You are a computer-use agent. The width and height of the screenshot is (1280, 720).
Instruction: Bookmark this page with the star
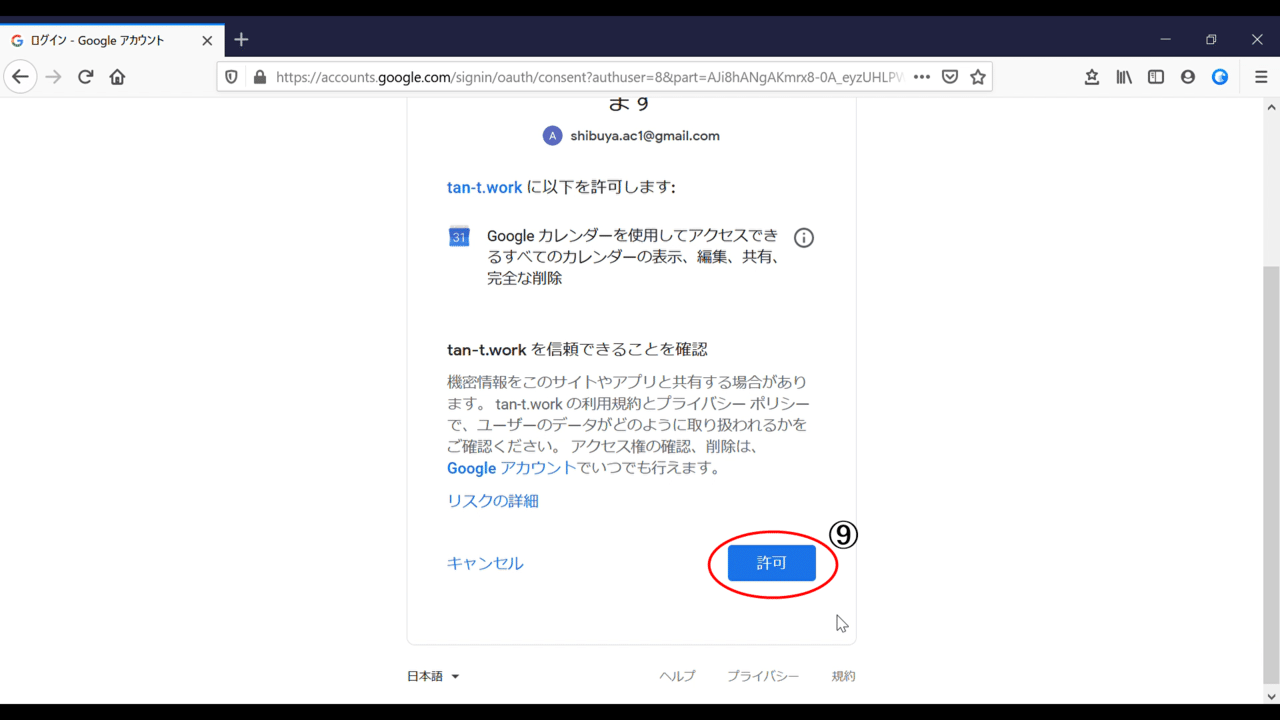[x=978, y=77]
